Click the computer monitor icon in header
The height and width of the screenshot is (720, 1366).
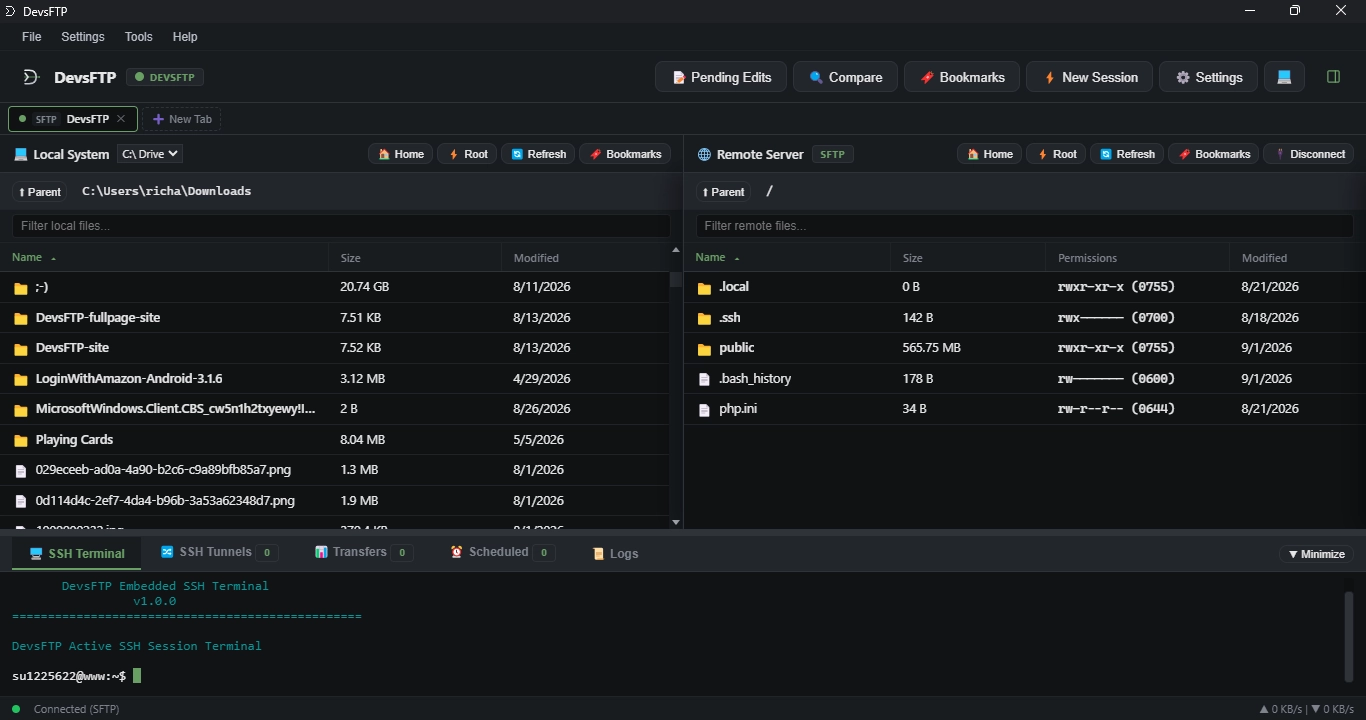pyautogui.click(x=1284, y=77)
